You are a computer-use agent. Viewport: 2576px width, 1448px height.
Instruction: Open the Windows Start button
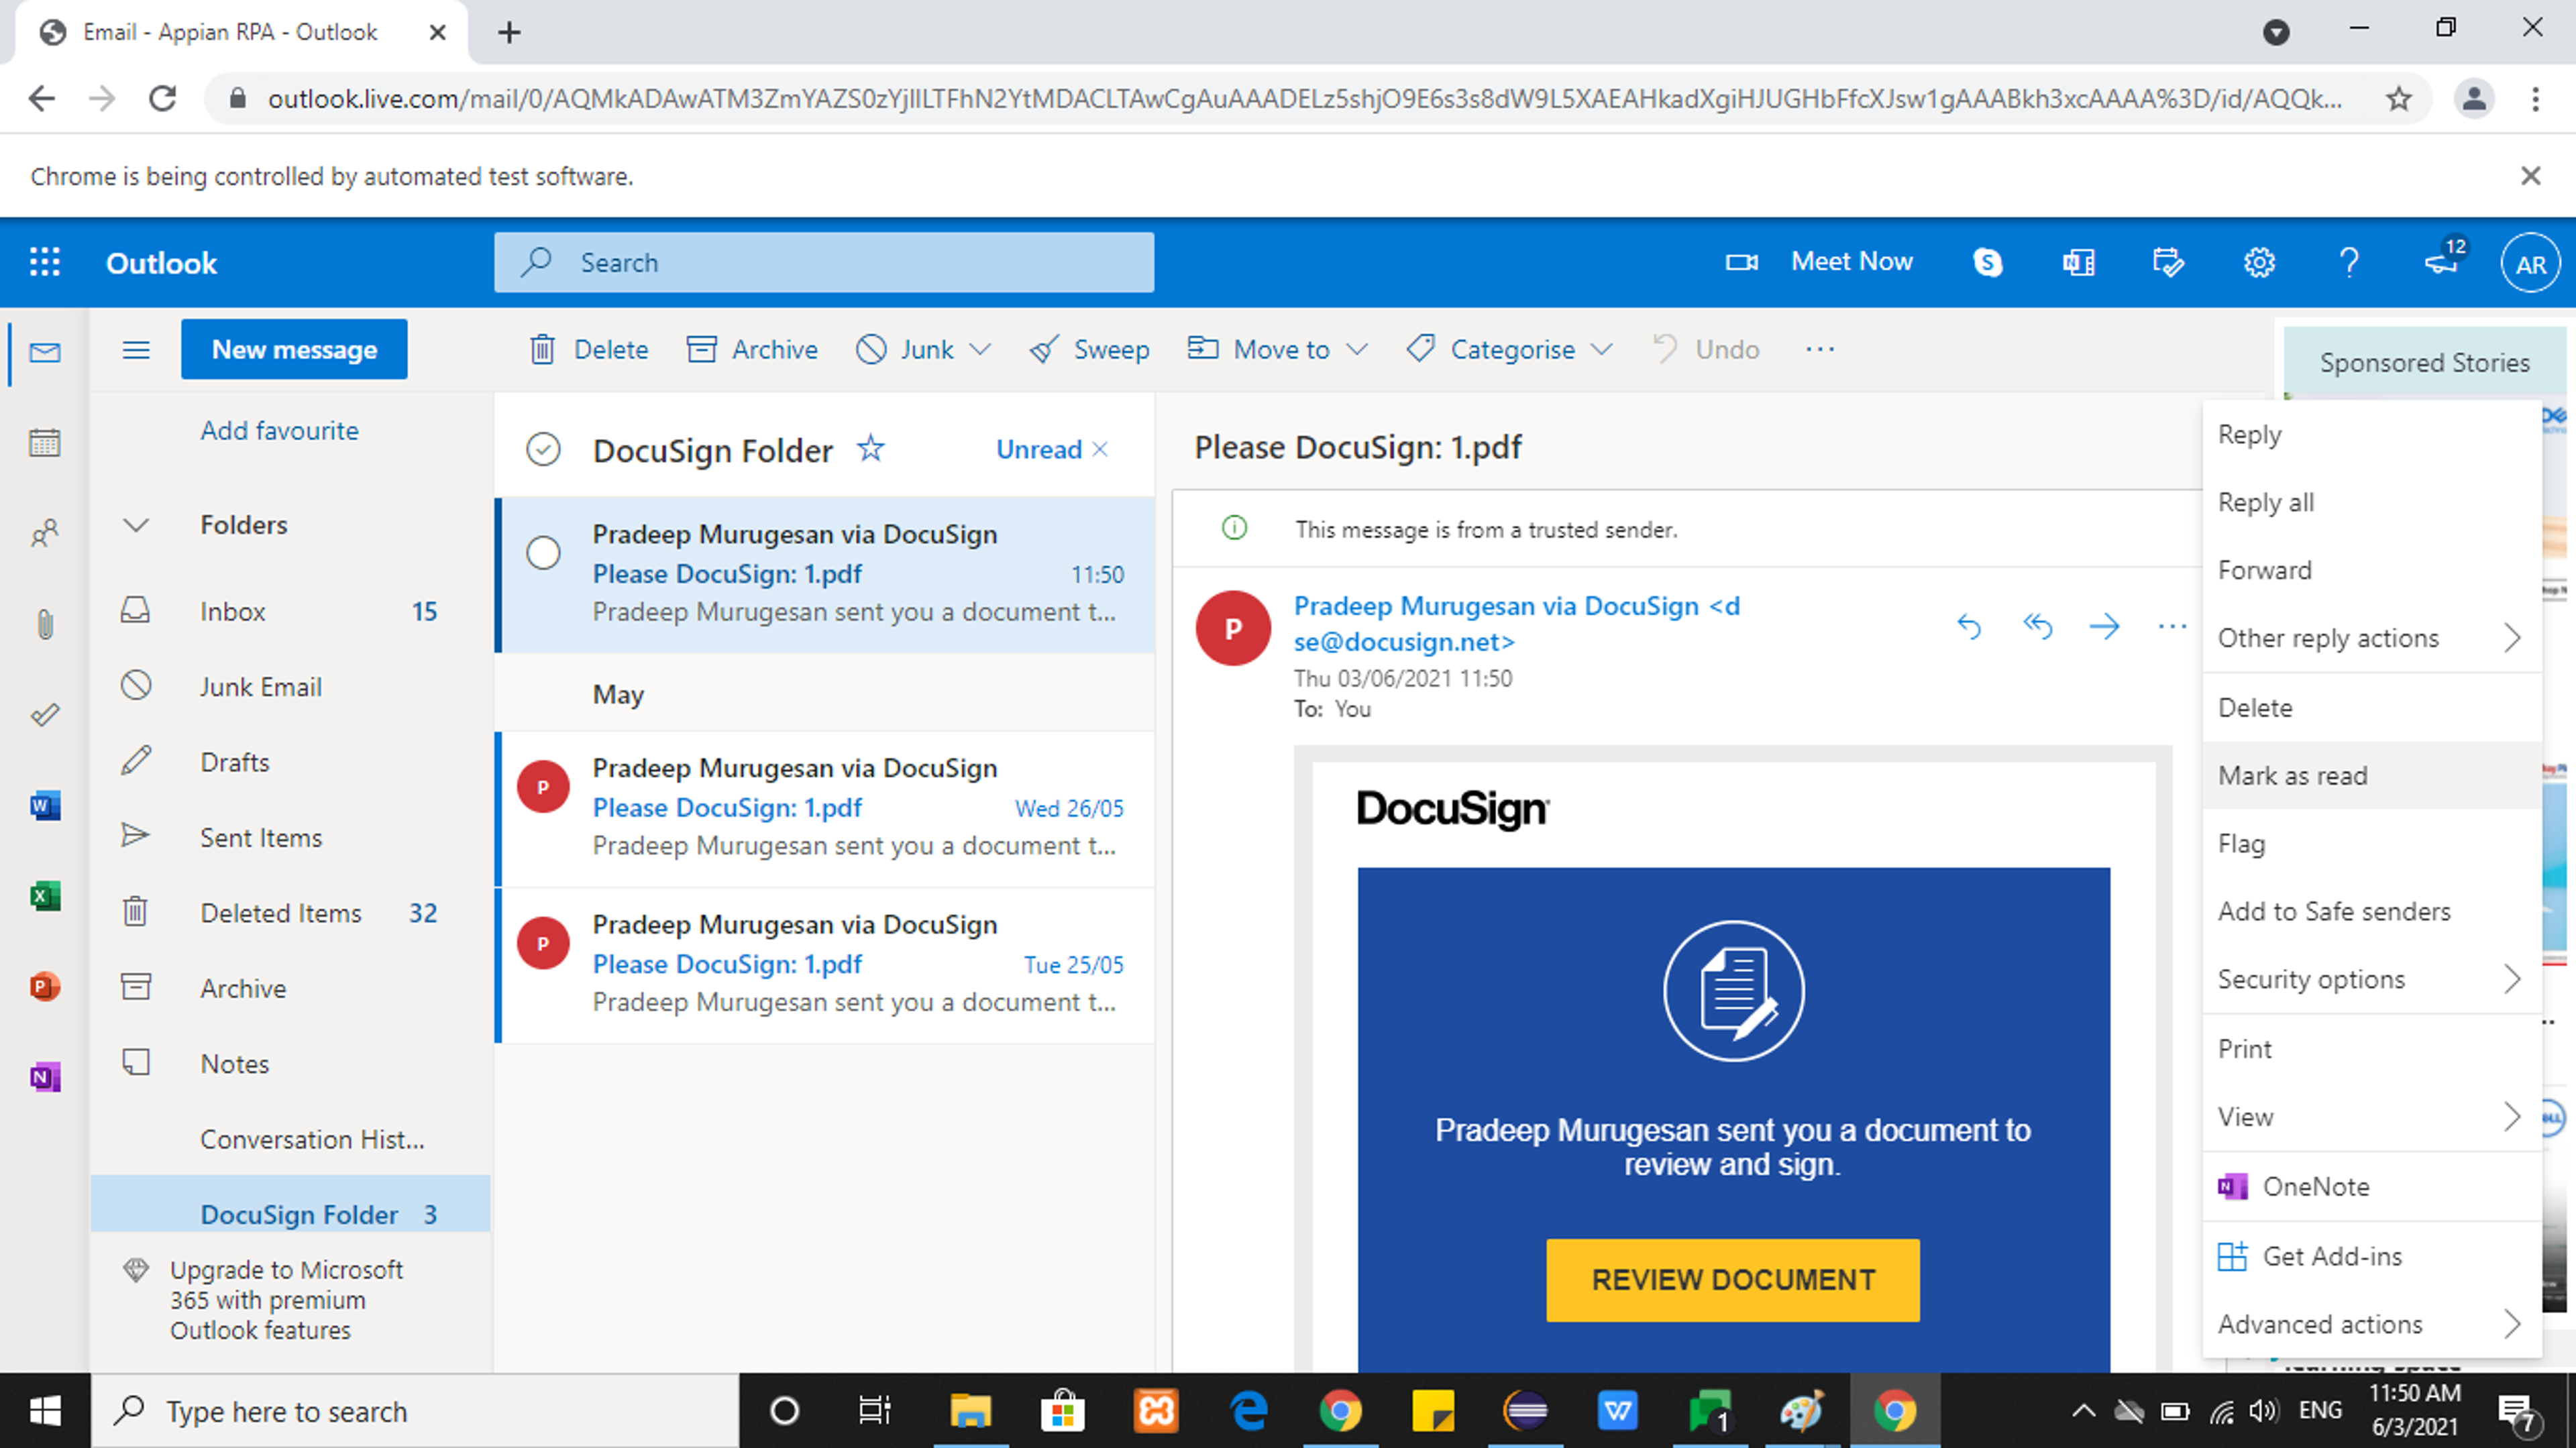(45, 1411)
